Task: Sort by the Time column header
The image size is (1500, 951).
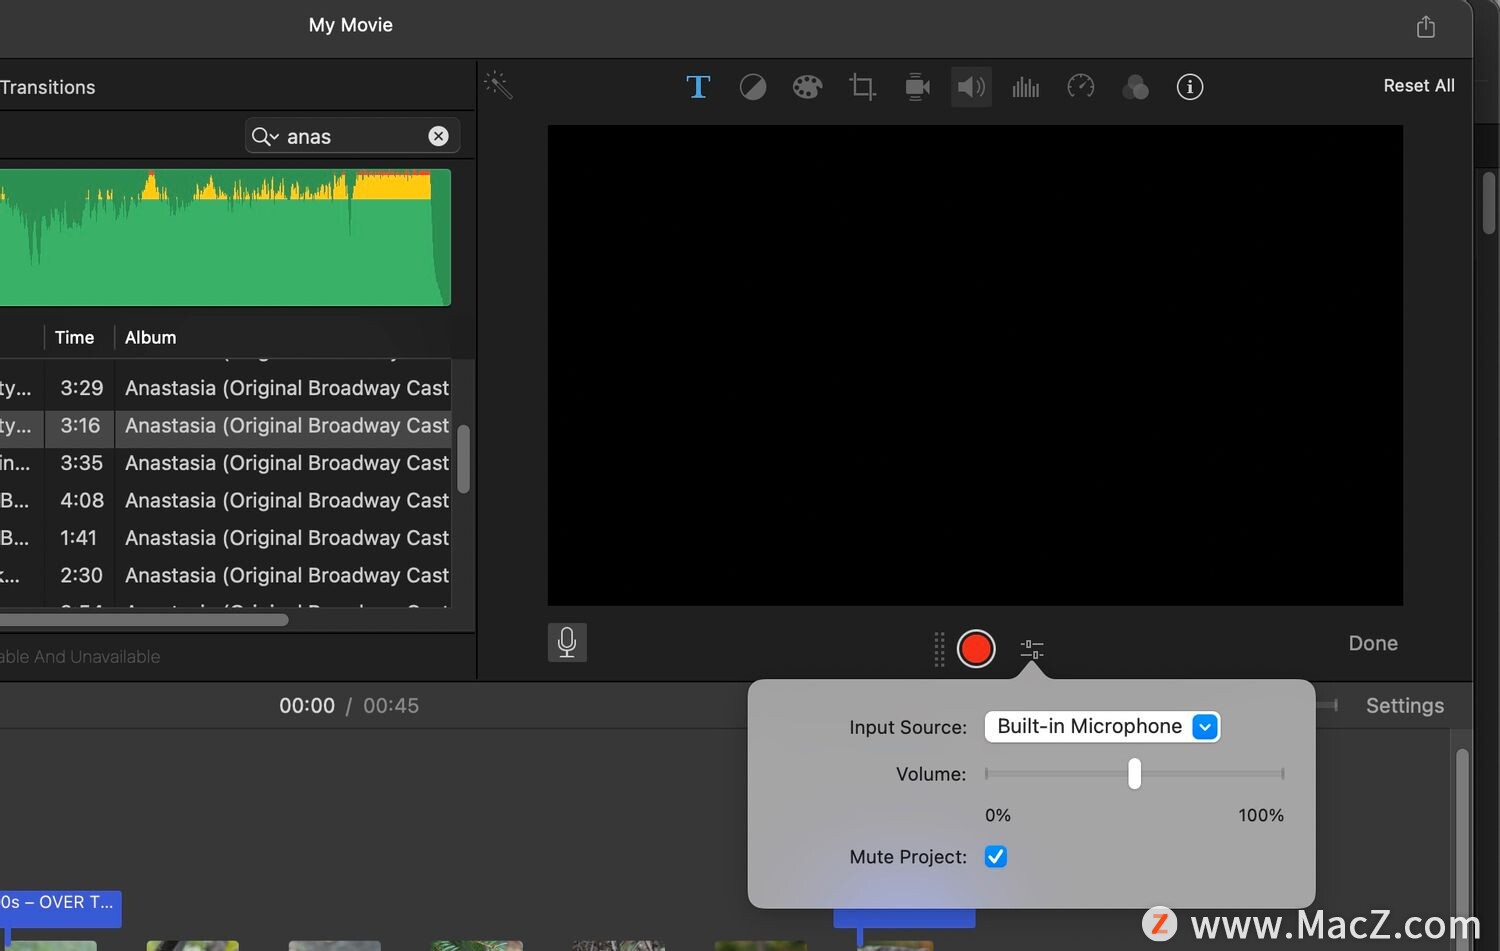Action: pyautogui.click(x=75, y=338)
